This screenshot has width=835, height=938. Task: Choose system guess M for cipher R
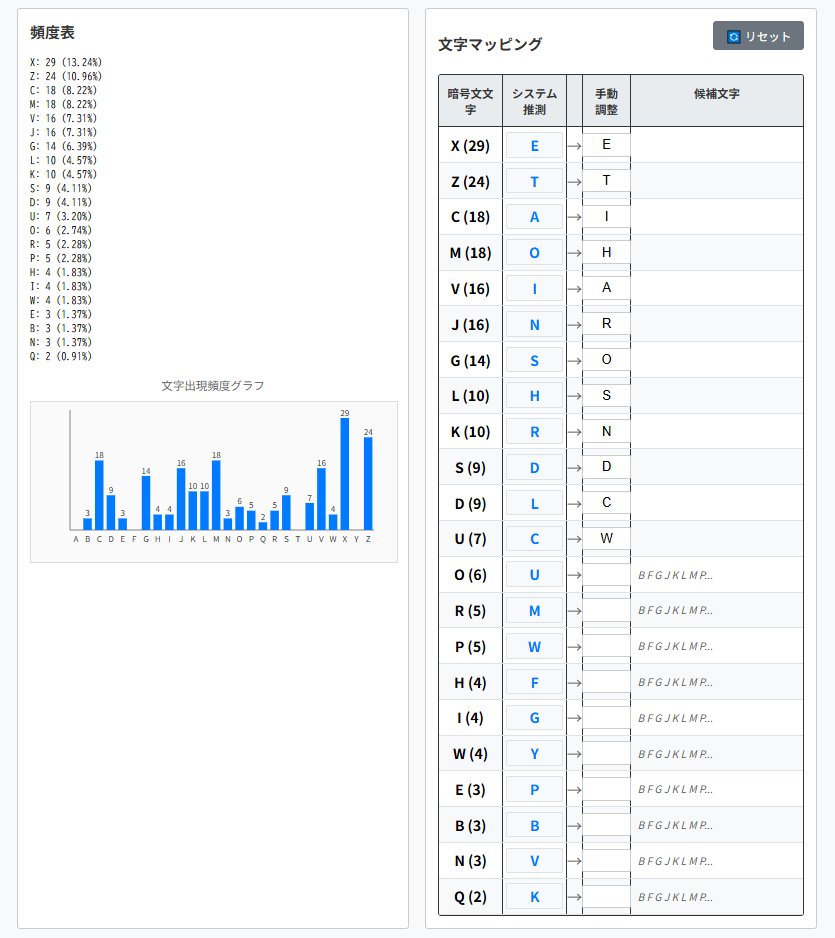(x=534, y=611)
